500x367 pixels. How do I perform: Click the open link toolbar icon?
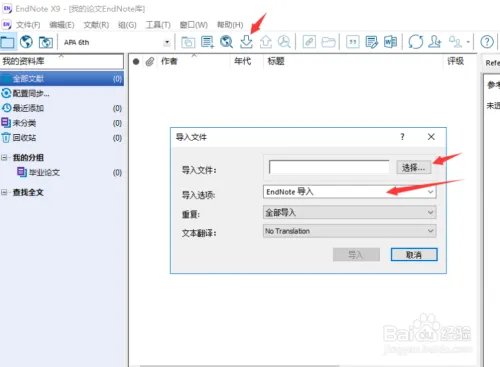309,42
